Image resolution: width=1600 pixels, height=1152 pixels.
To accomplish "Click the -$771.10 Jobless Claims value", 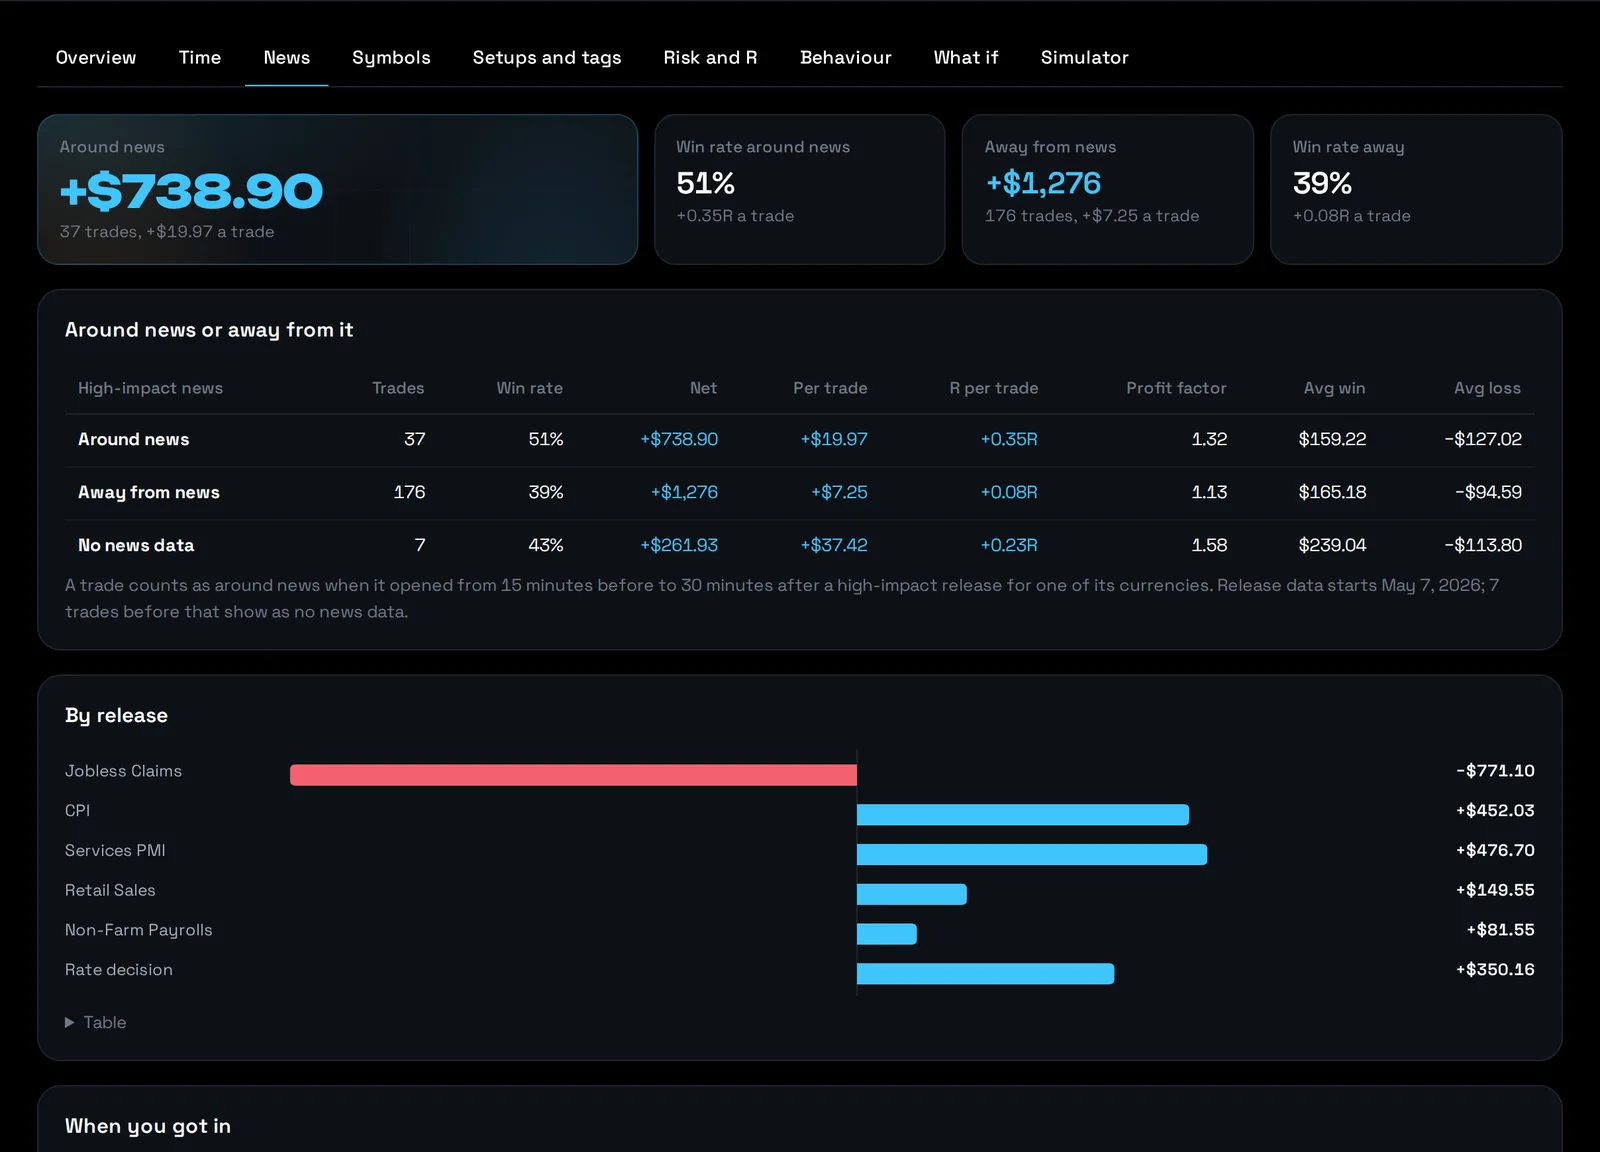I will click(x=1495, y=771).
